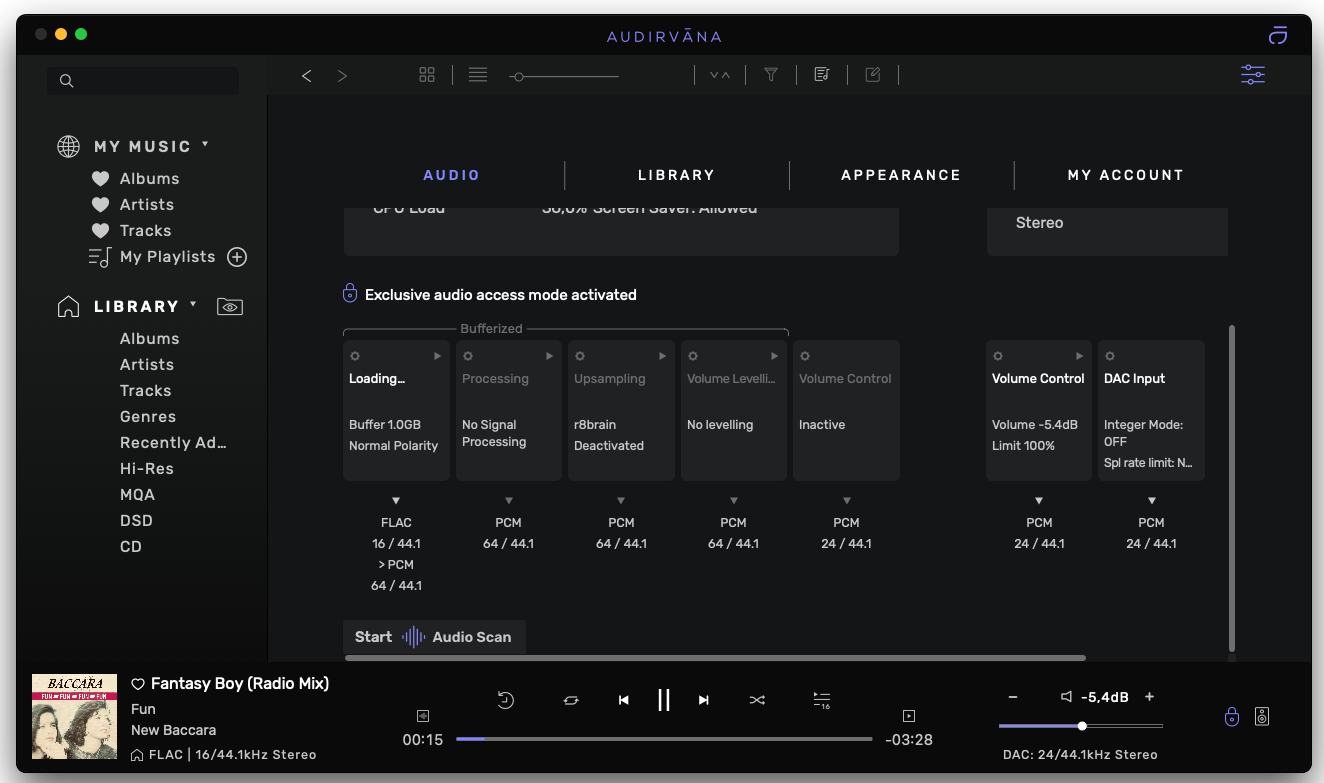This screenshot has width=1324, height=783.
Task: Switch to list view icon
Action: (478, 75)
